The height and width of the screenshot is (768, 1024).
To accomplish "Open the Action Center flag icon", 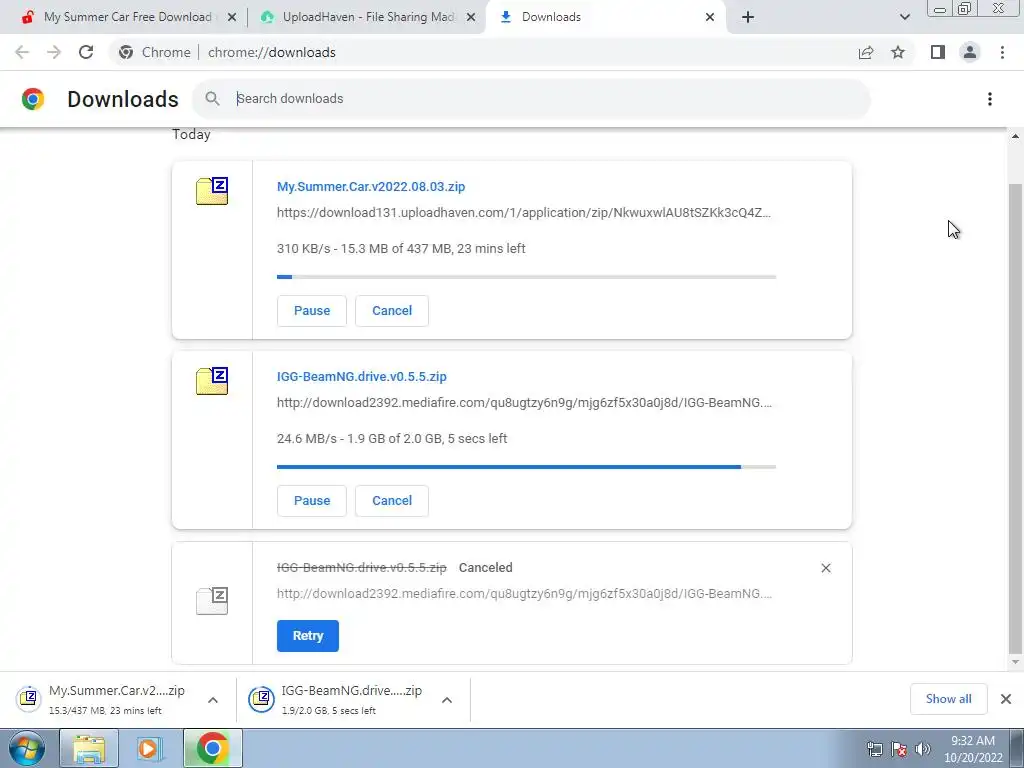I will click(899, 749).
